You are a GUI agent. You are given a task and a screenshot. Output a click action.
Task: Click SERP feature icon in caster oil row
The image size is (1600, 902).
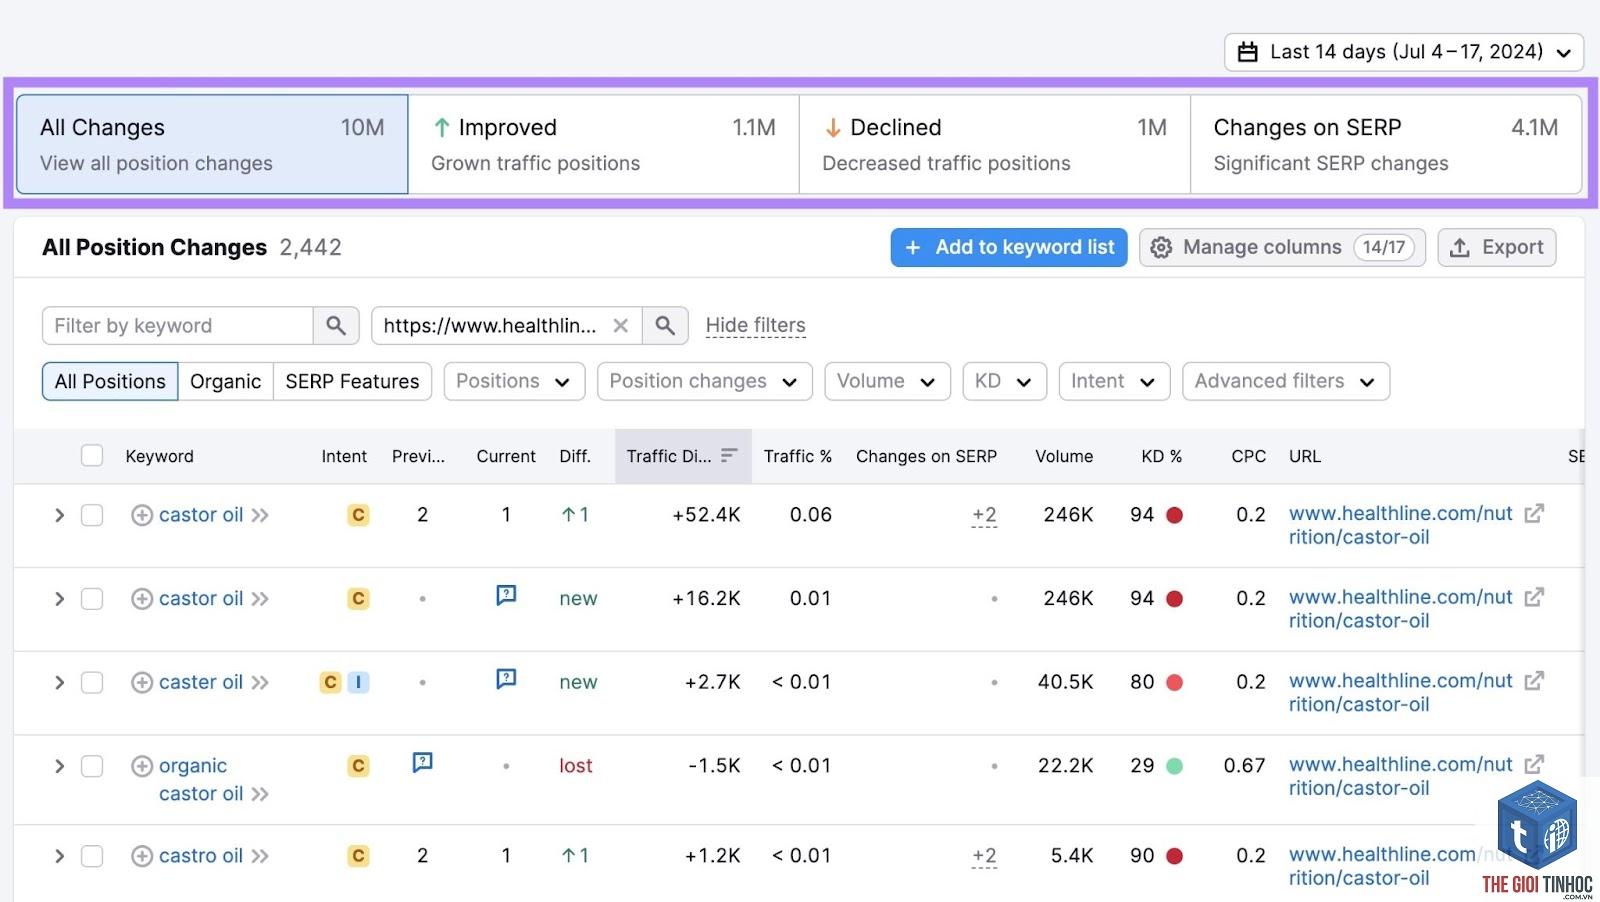[x=506, y=679]
